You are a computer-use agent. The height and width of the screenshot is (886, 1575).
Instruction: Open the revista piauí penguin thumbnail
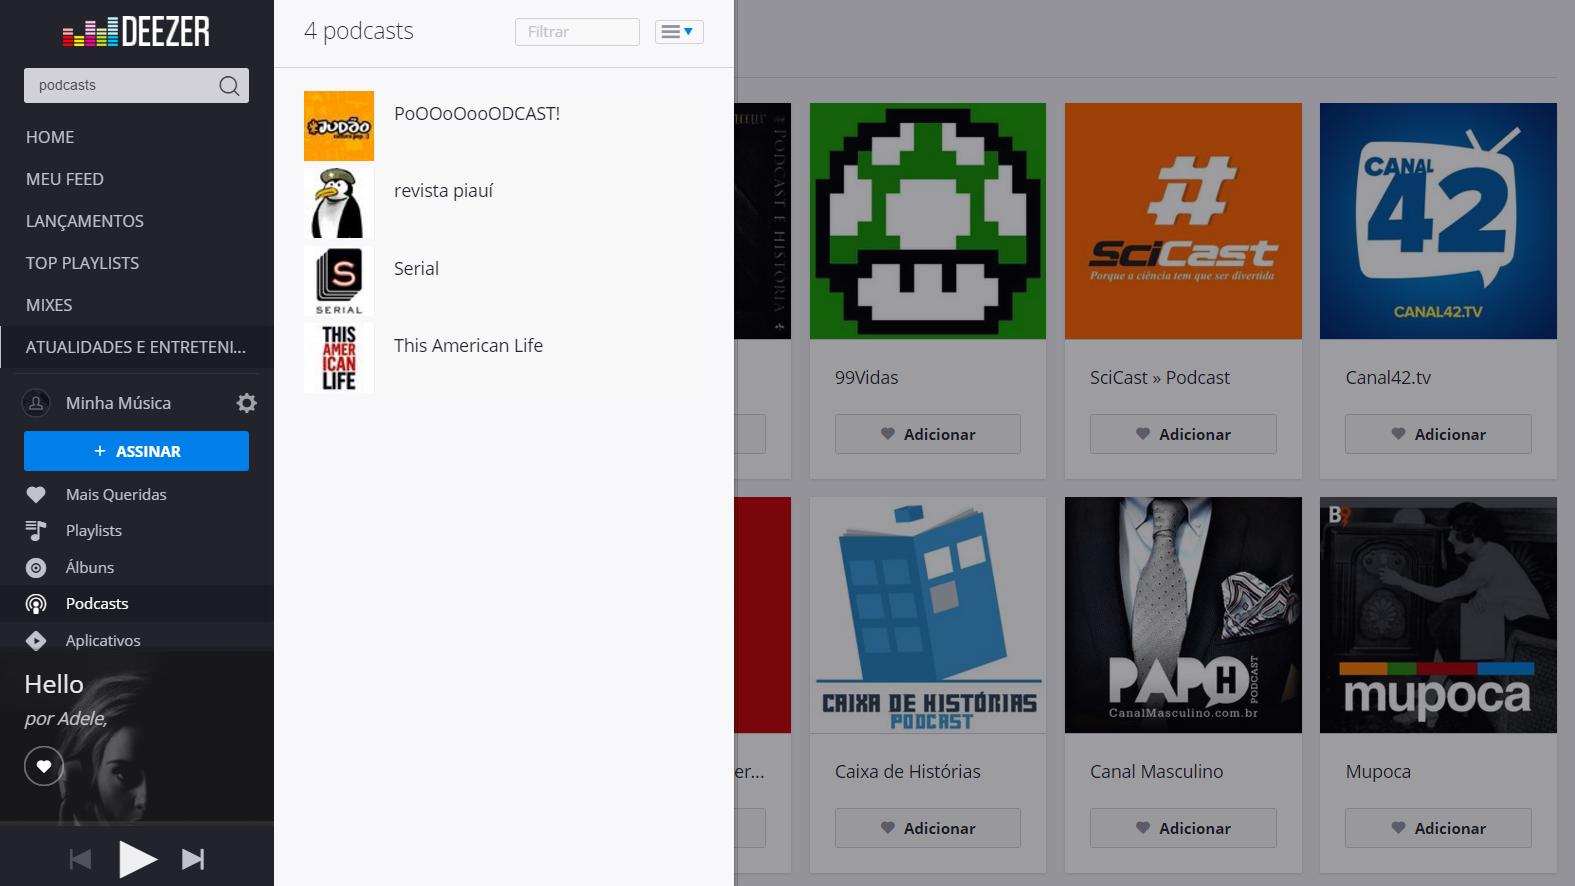pyautogui.click(x=339, y=203)
